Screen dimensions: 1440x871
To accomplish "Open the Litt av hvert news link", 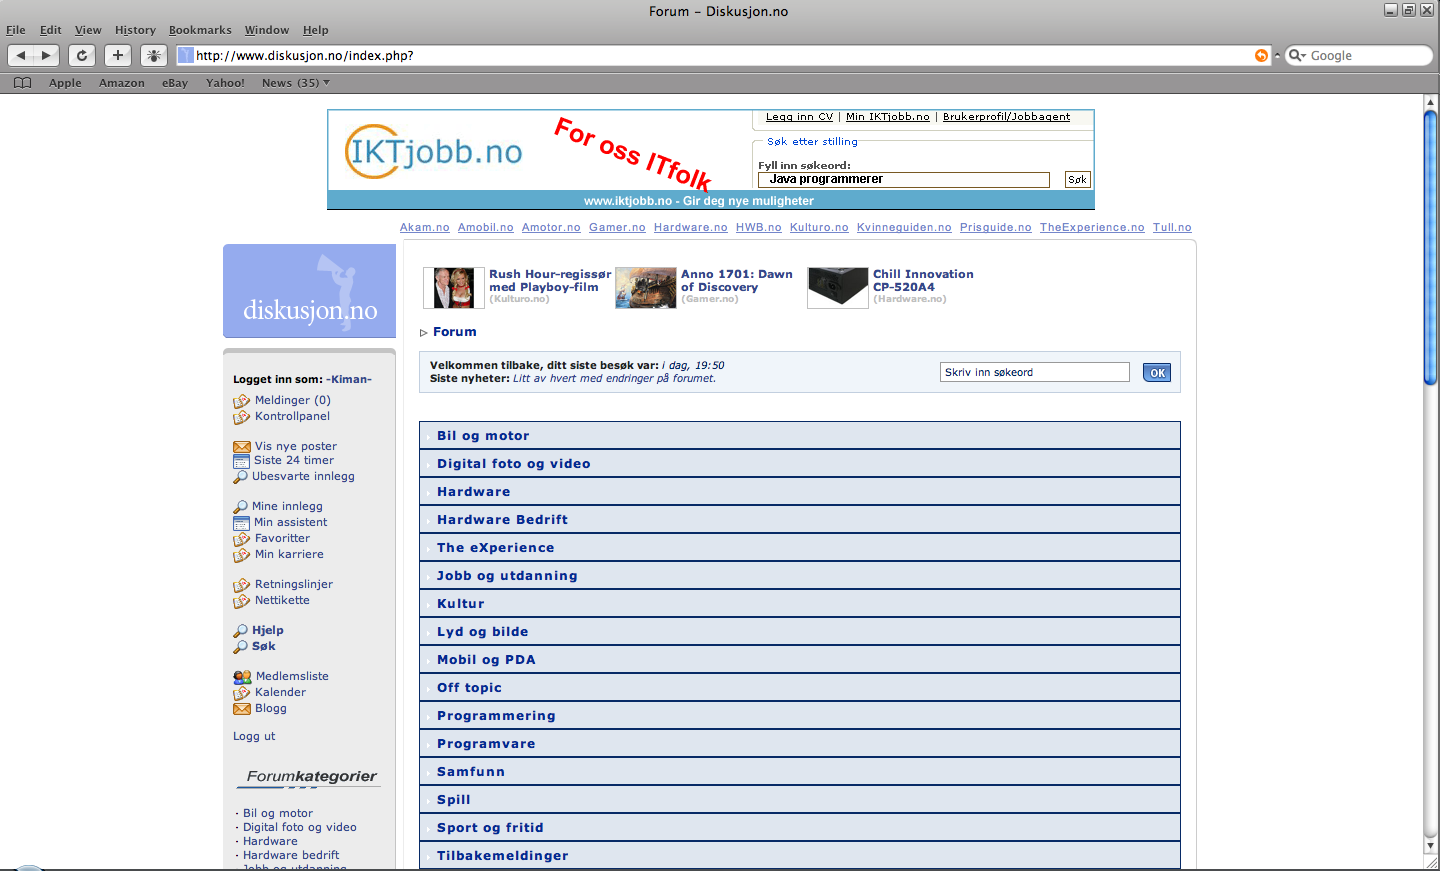I will point(614,379).
